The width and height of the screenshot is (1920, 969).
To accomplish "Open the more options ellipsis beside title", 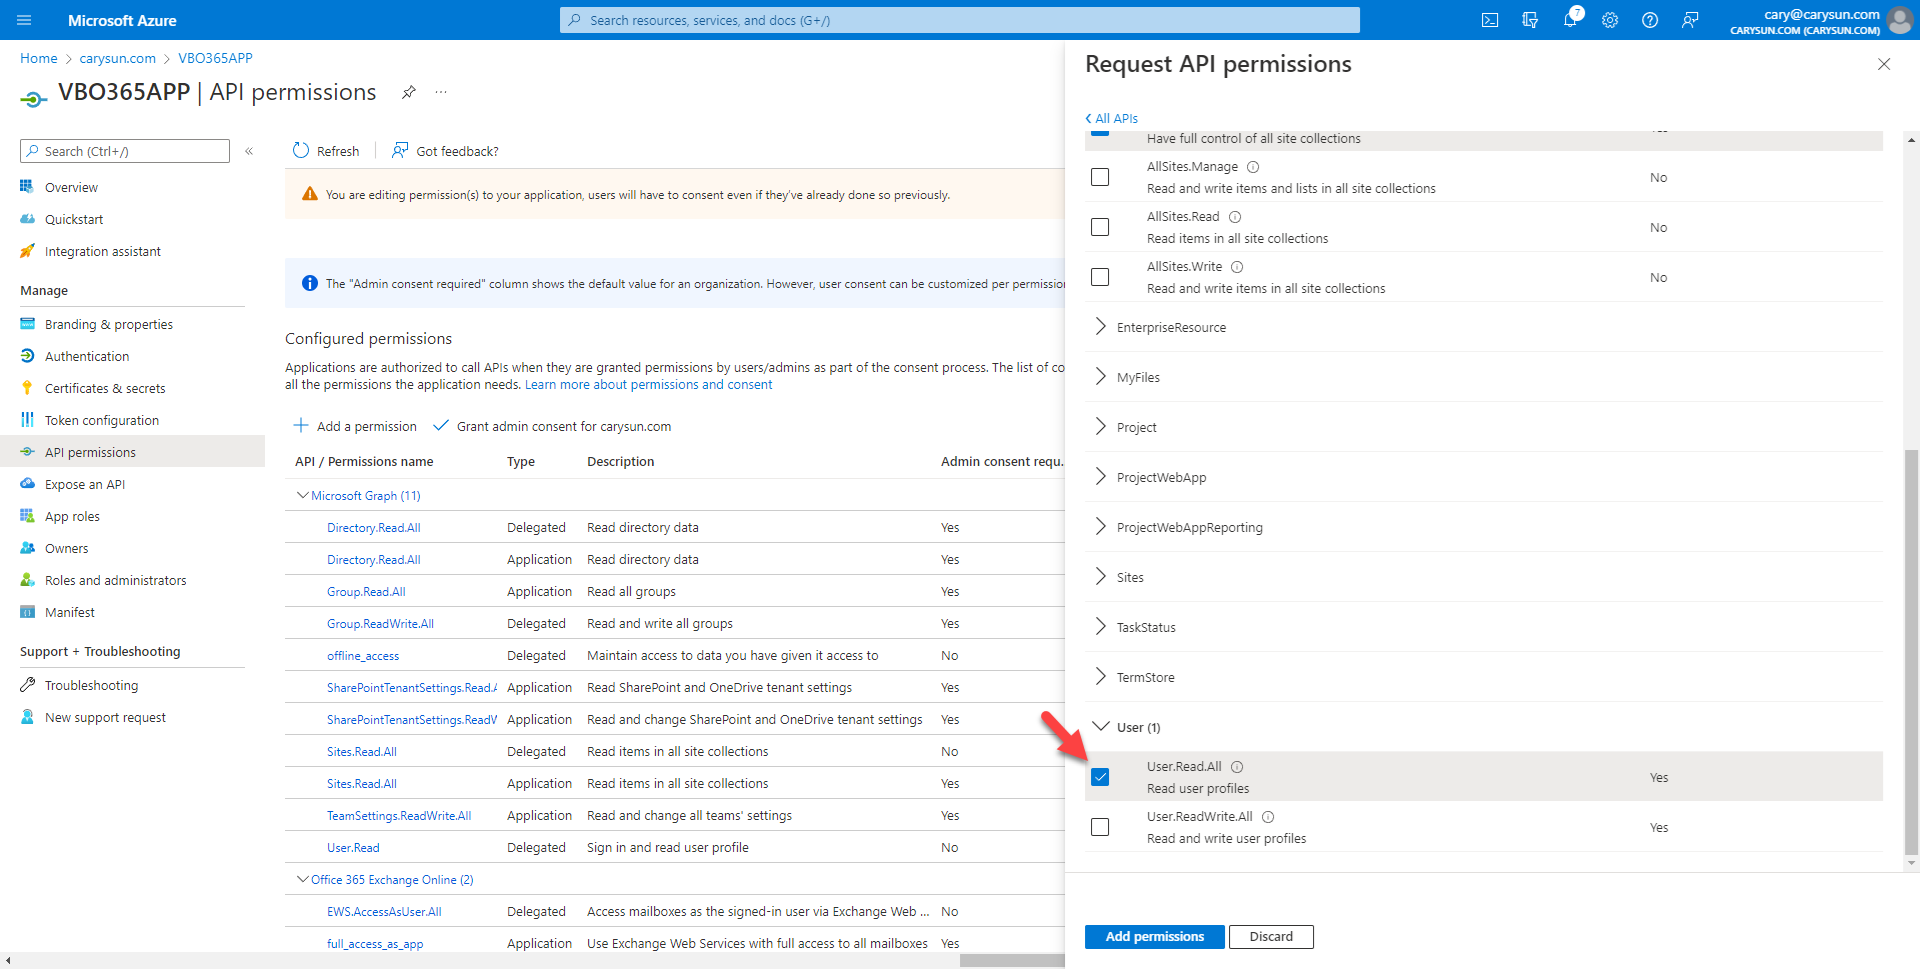I will tap(441, 92).
